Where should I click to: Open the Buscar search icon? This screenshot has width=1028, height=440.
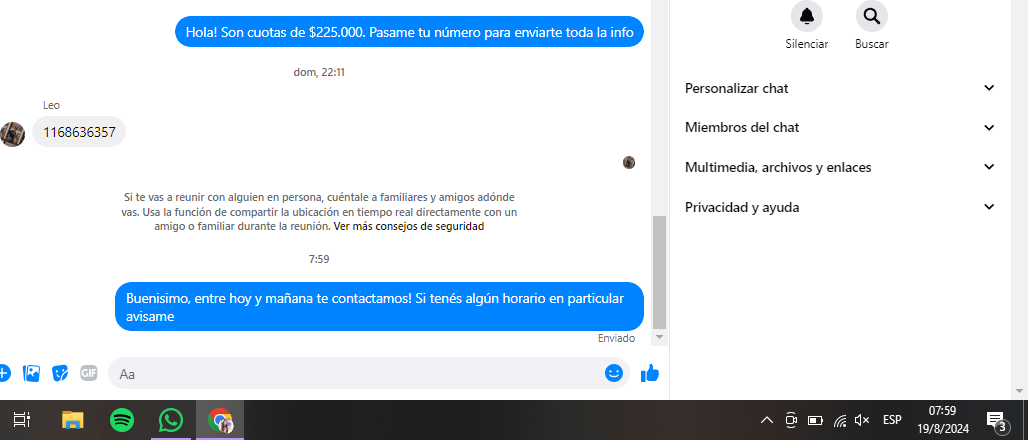click(872, 16)
